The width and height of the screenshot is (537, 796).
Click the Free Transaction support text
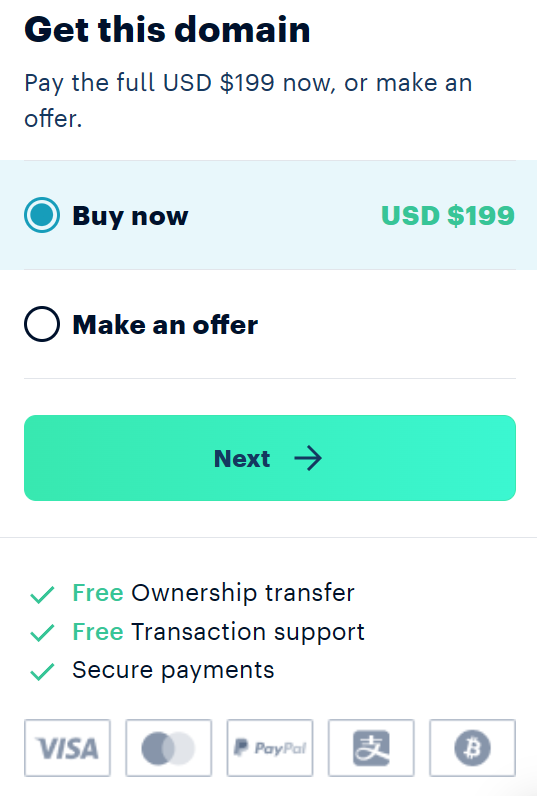click(218, 633)
